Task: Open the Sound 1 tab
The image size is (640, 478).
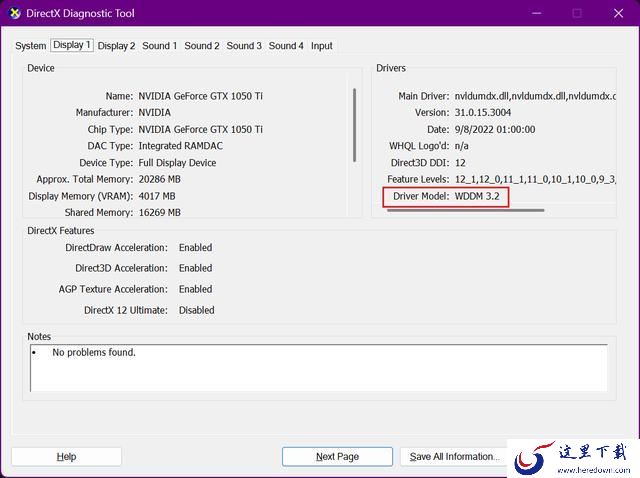Action: 160,46
